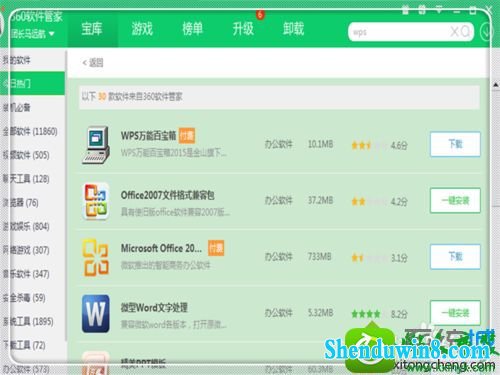Click the orange tag beside WPS万能百宝箱

pos(187,136)
